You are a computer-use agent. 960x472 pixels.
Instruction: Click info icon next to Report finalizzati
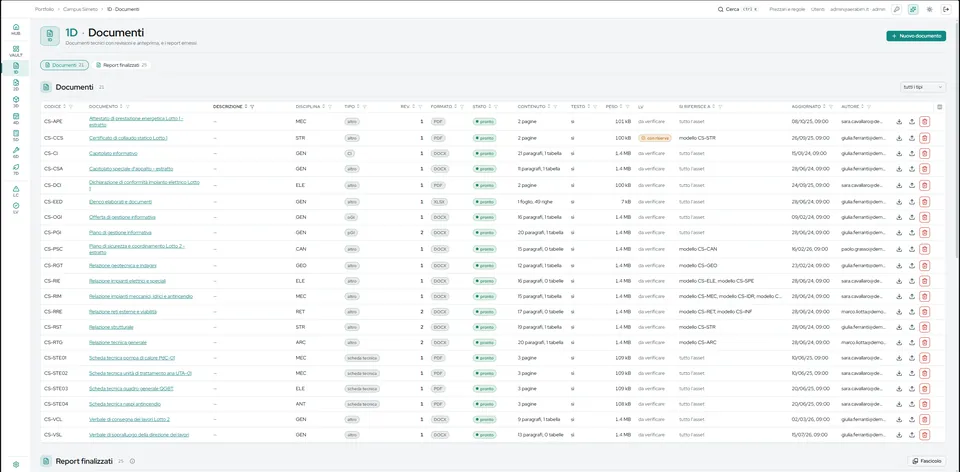[x=132, y=461]
